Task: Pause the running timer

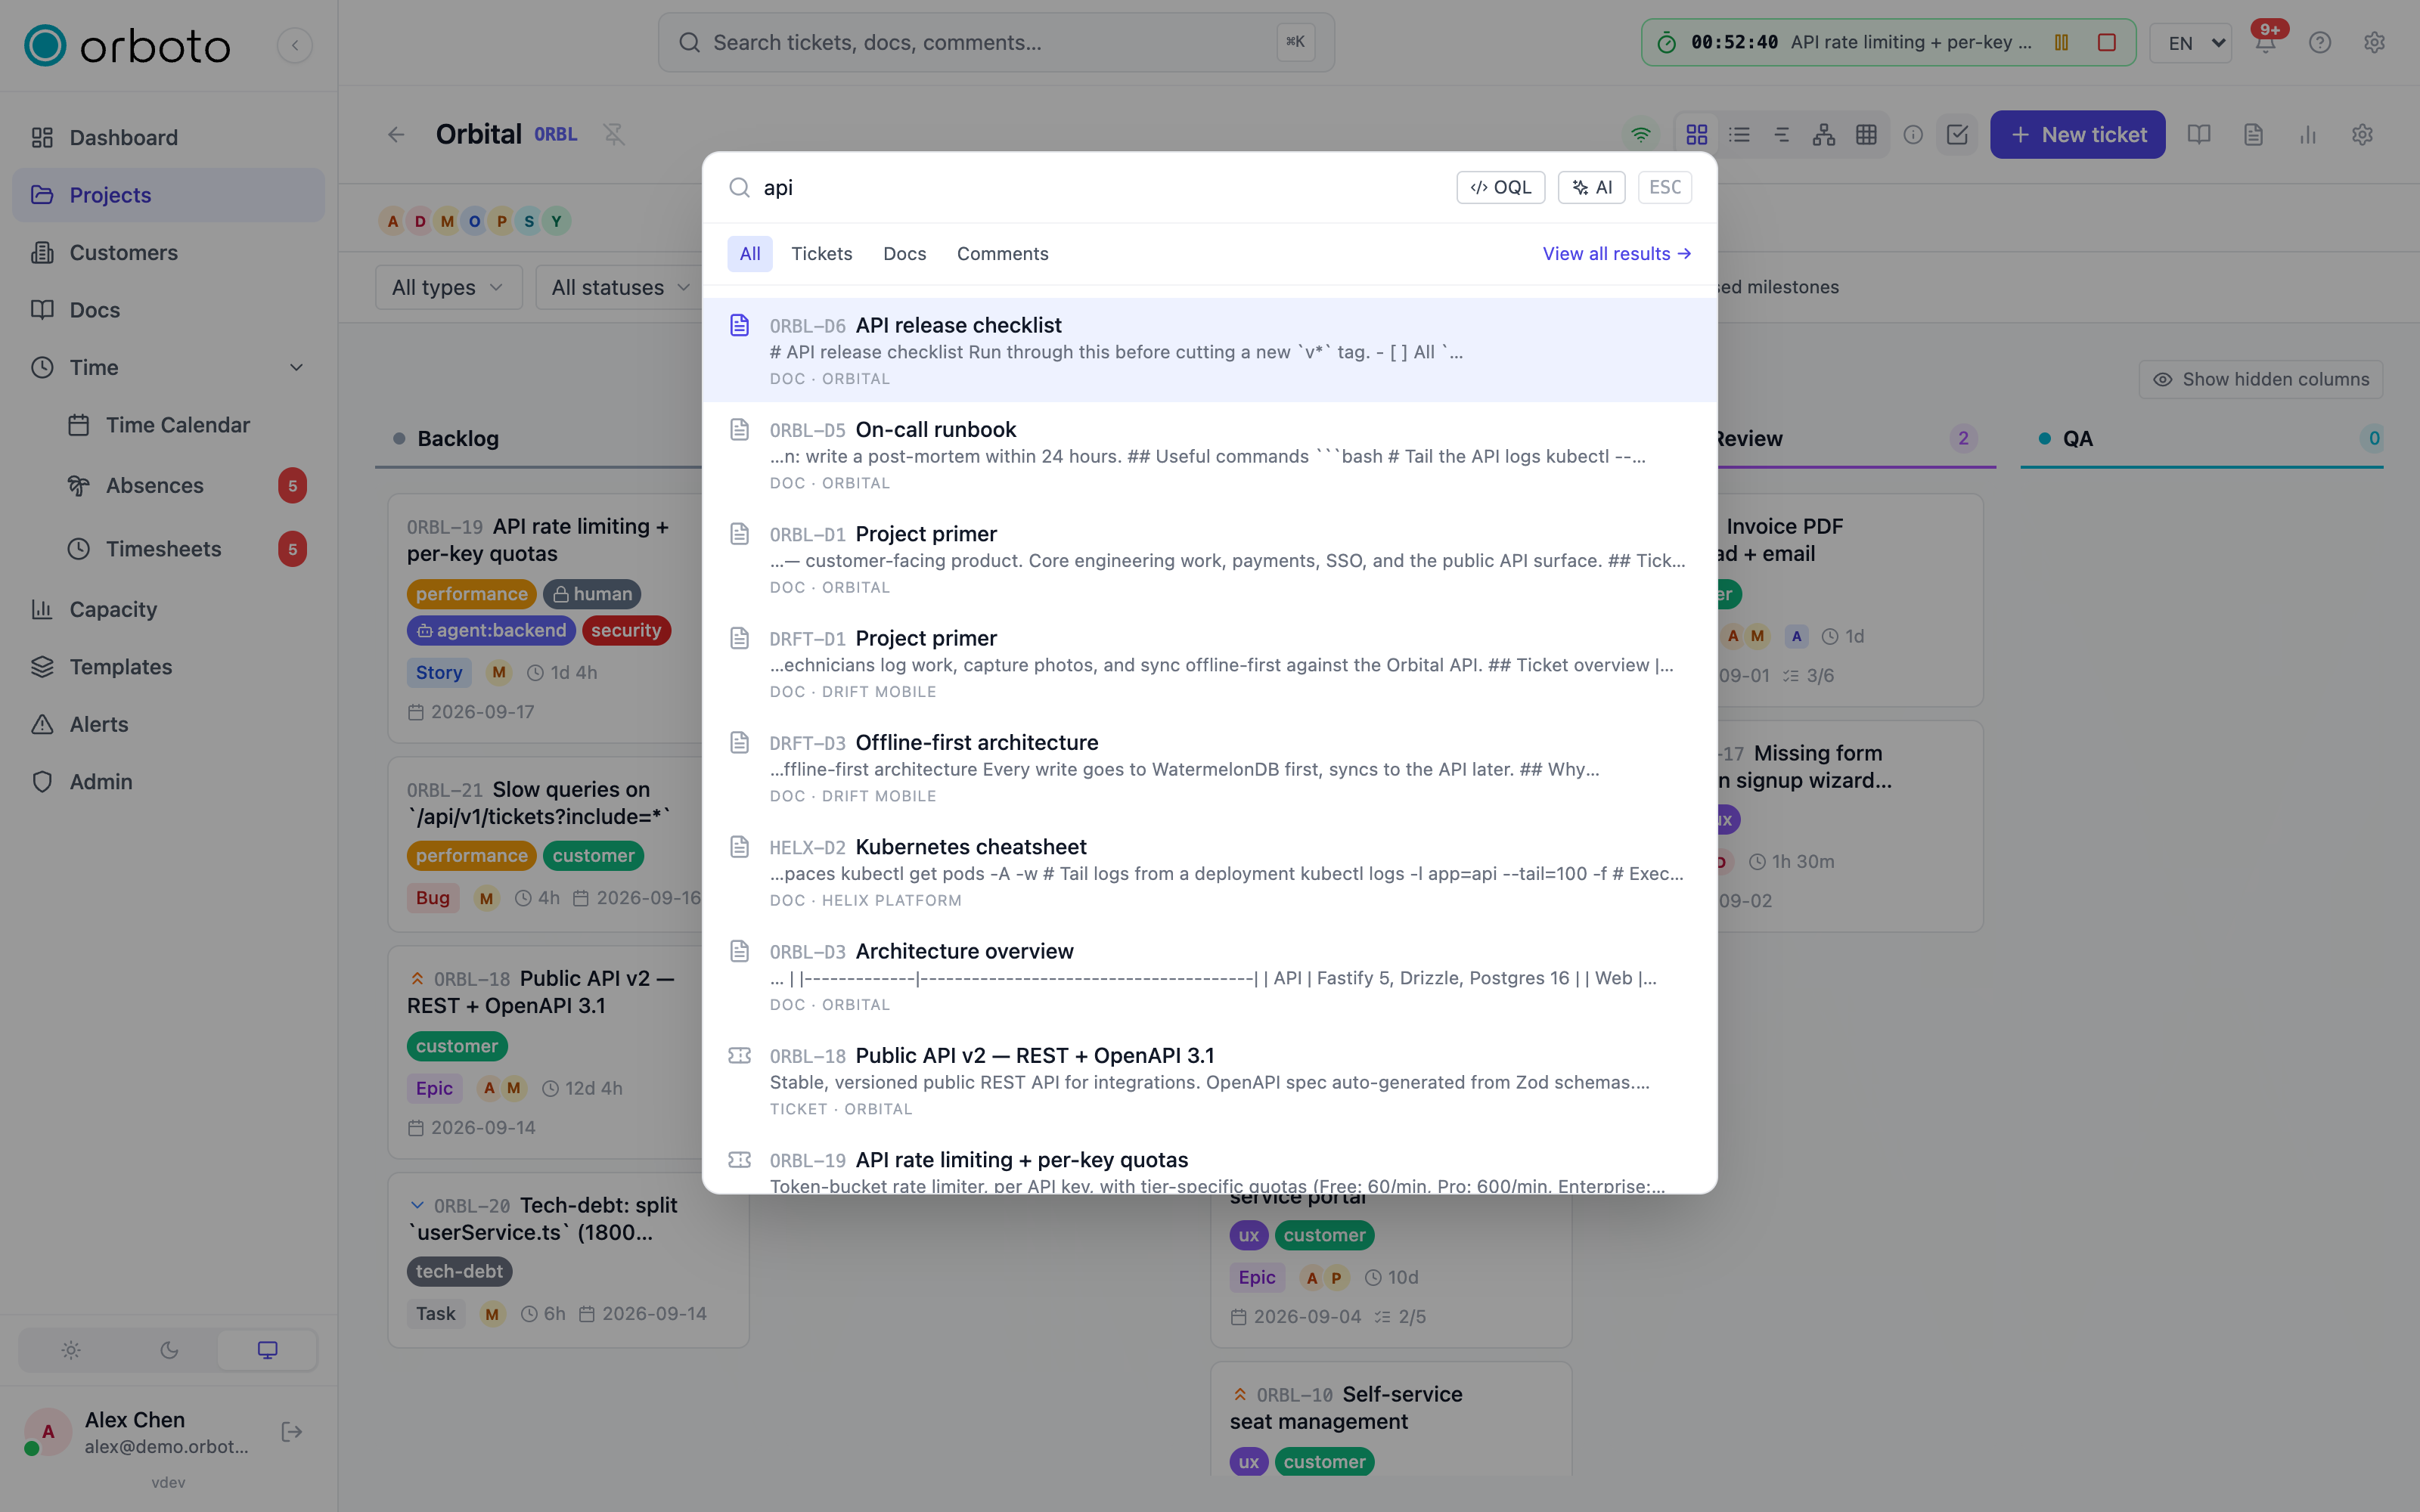Action: point(2061,42)
